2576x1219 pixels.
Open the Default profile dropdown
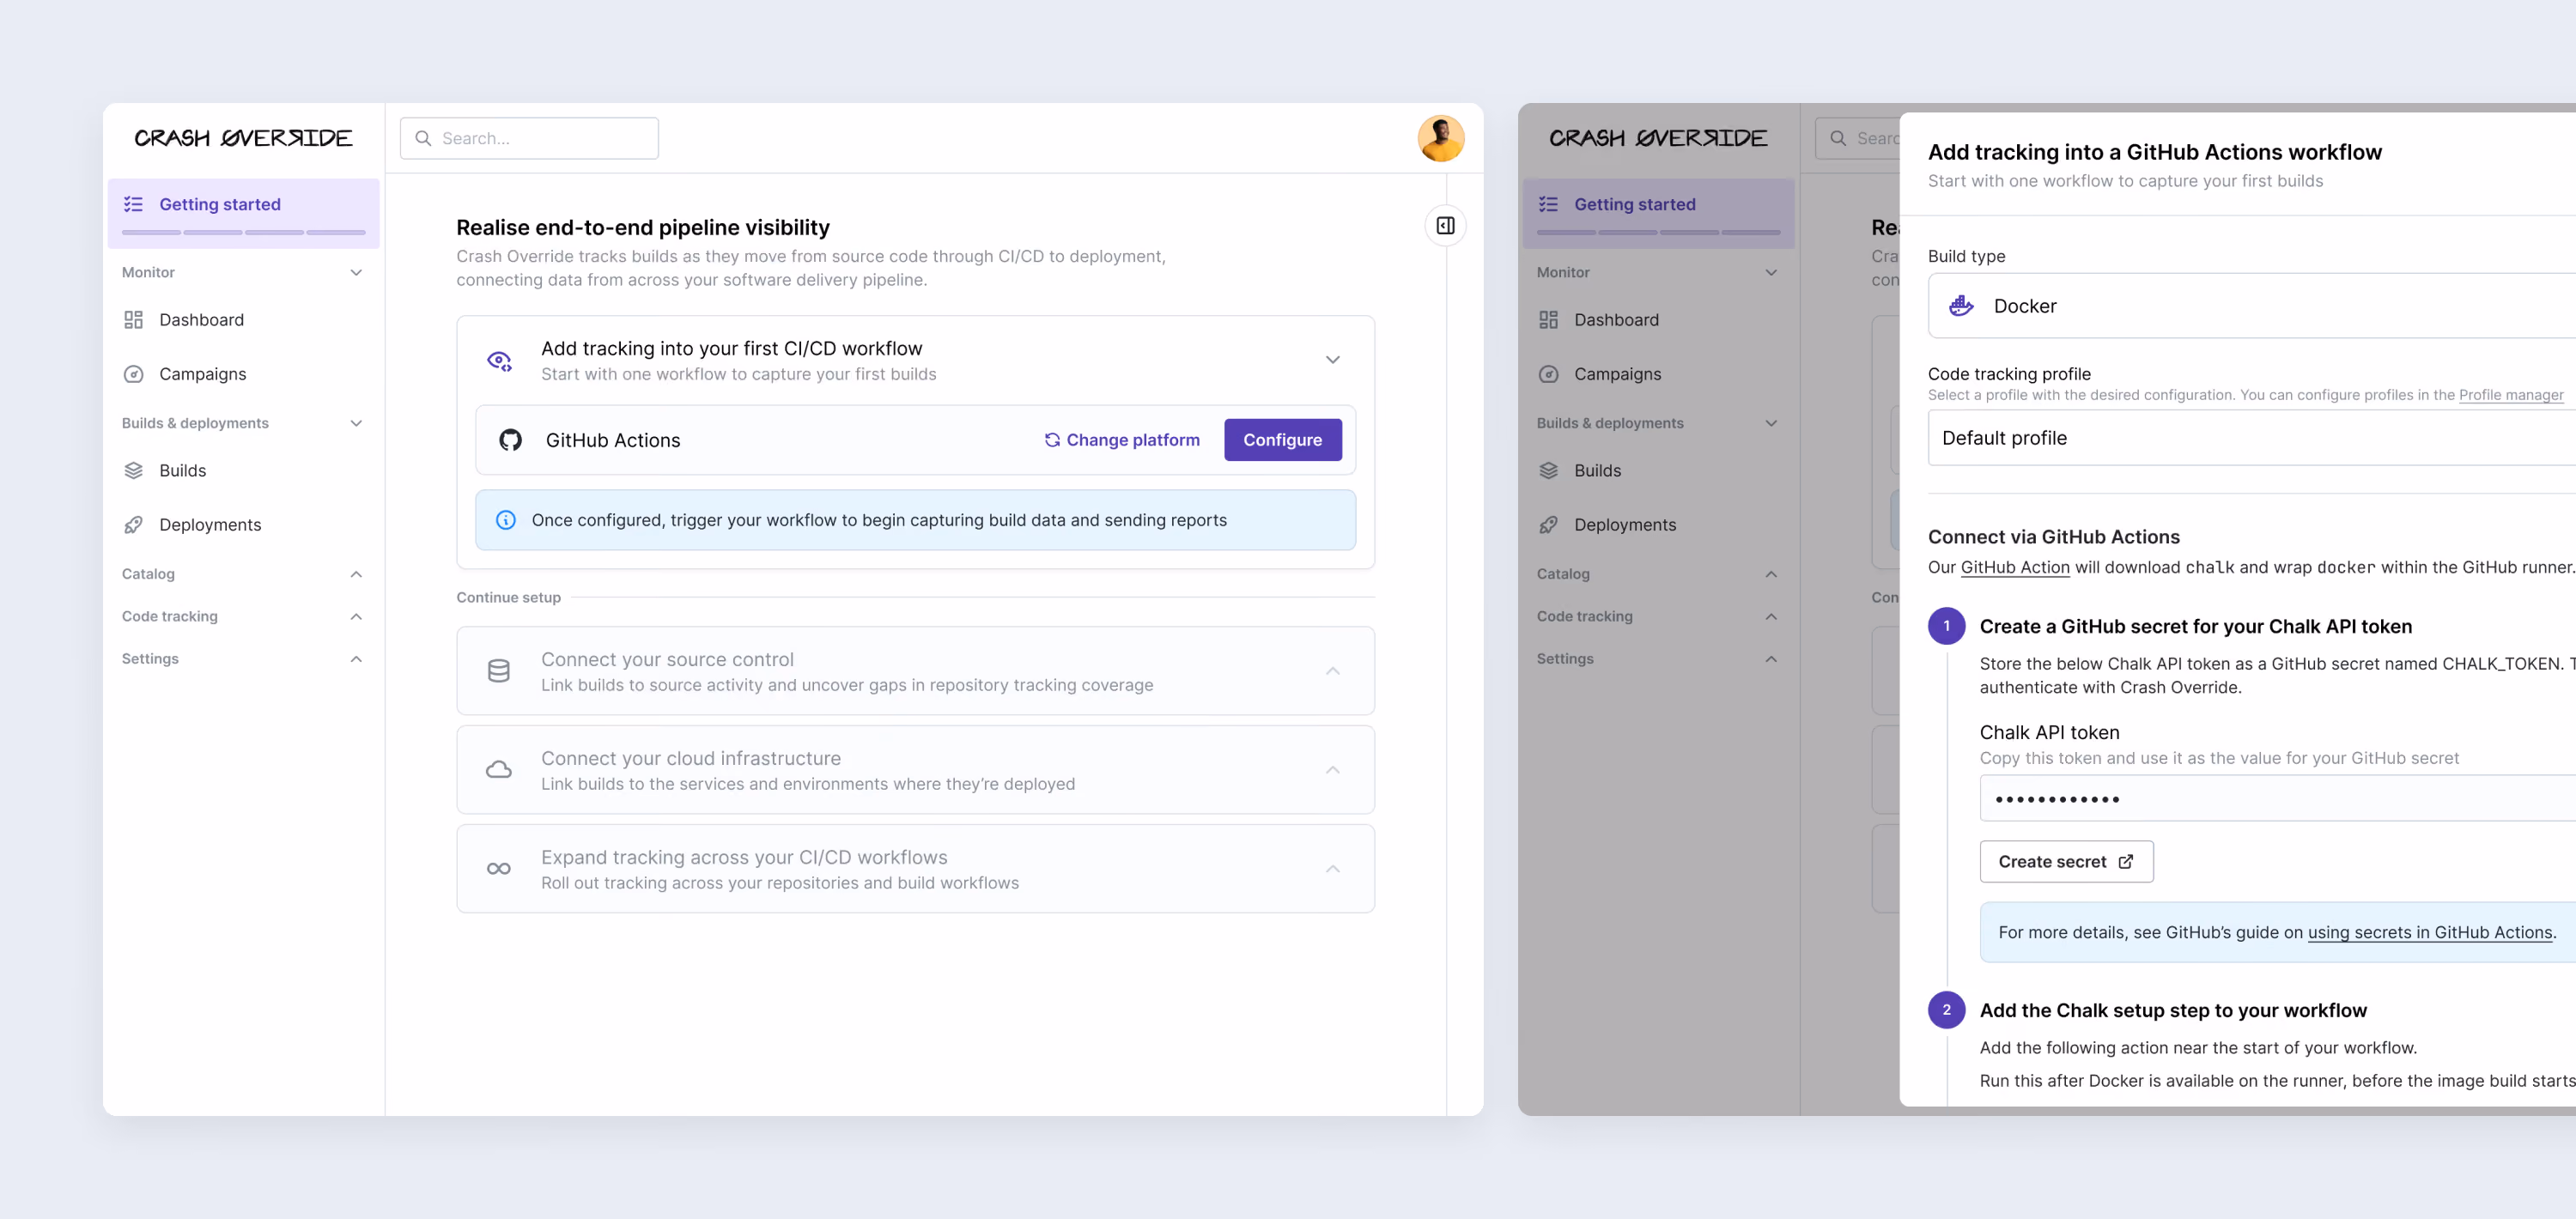point(2252,438)
